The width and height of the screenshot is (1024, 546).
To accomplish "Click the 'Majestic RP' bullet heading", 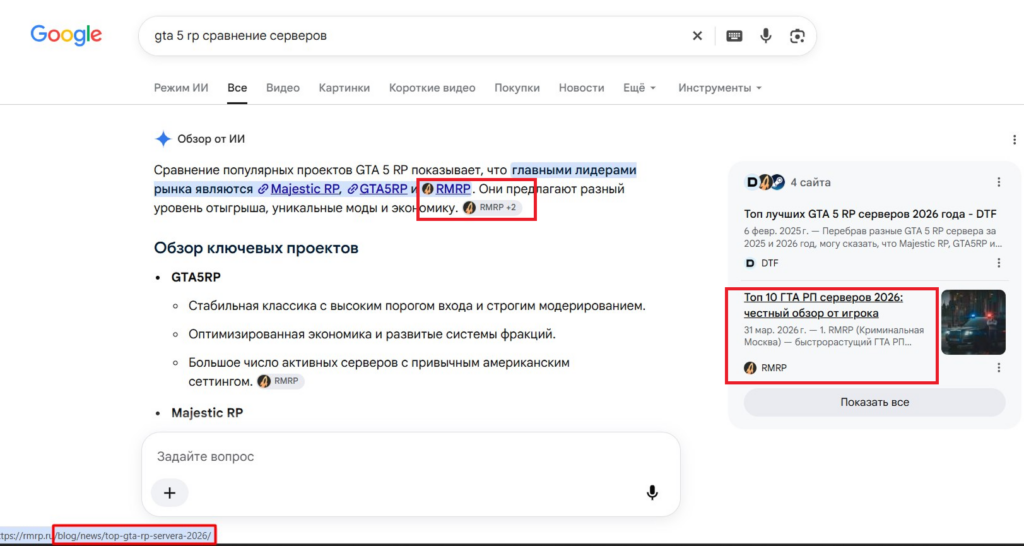I will point(207,413).
